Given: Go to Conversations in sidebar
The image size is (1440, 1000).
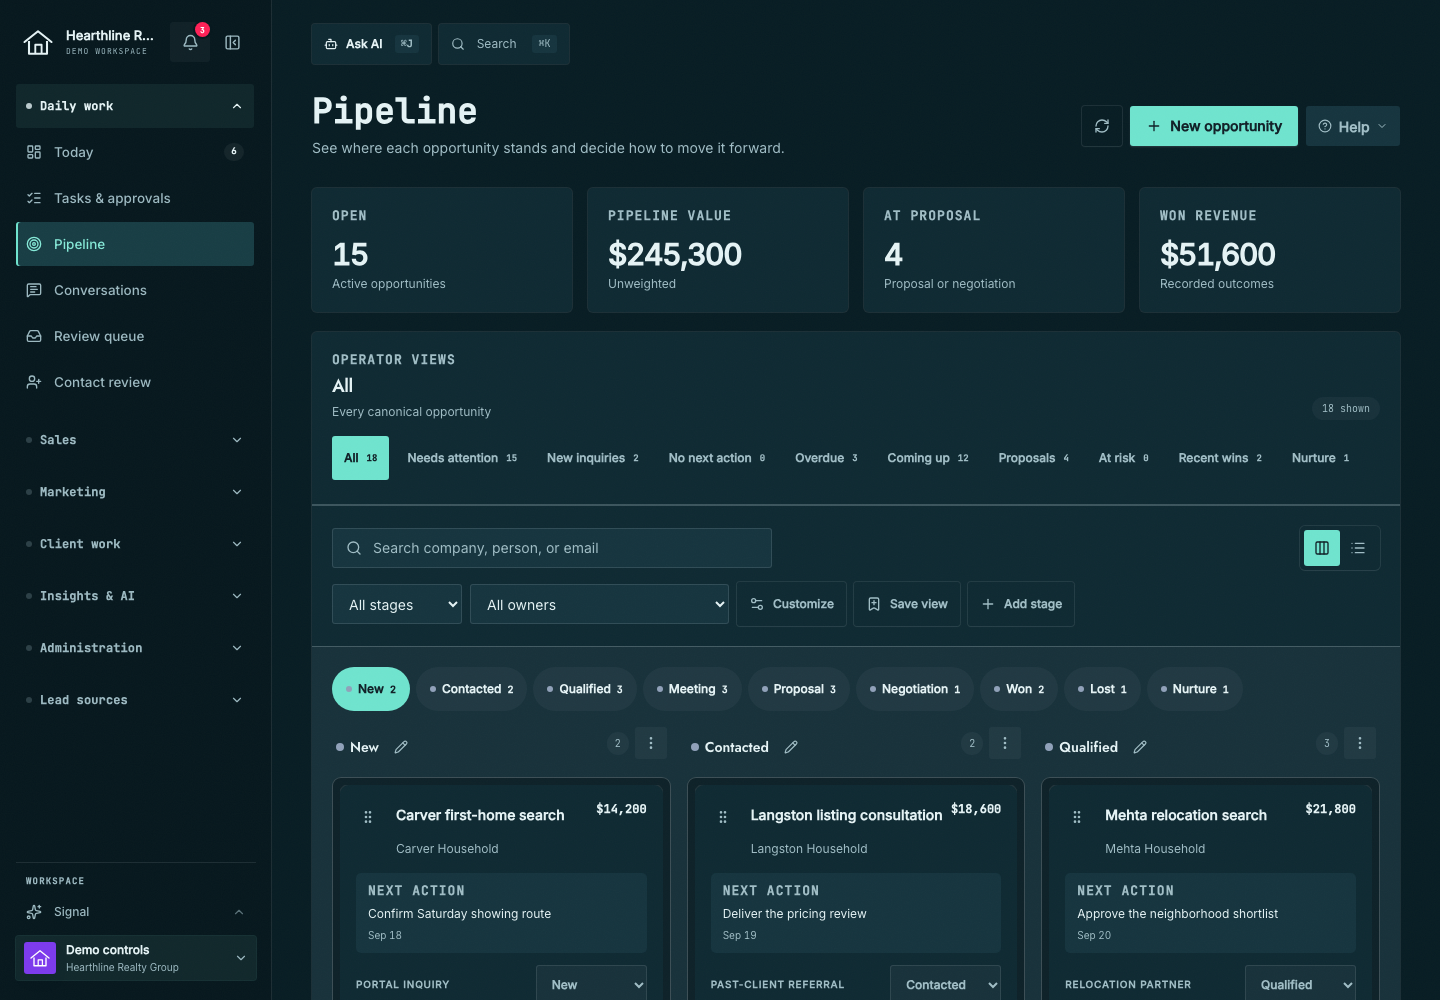Looking at the screenshot, I should (x=135, y=290).
